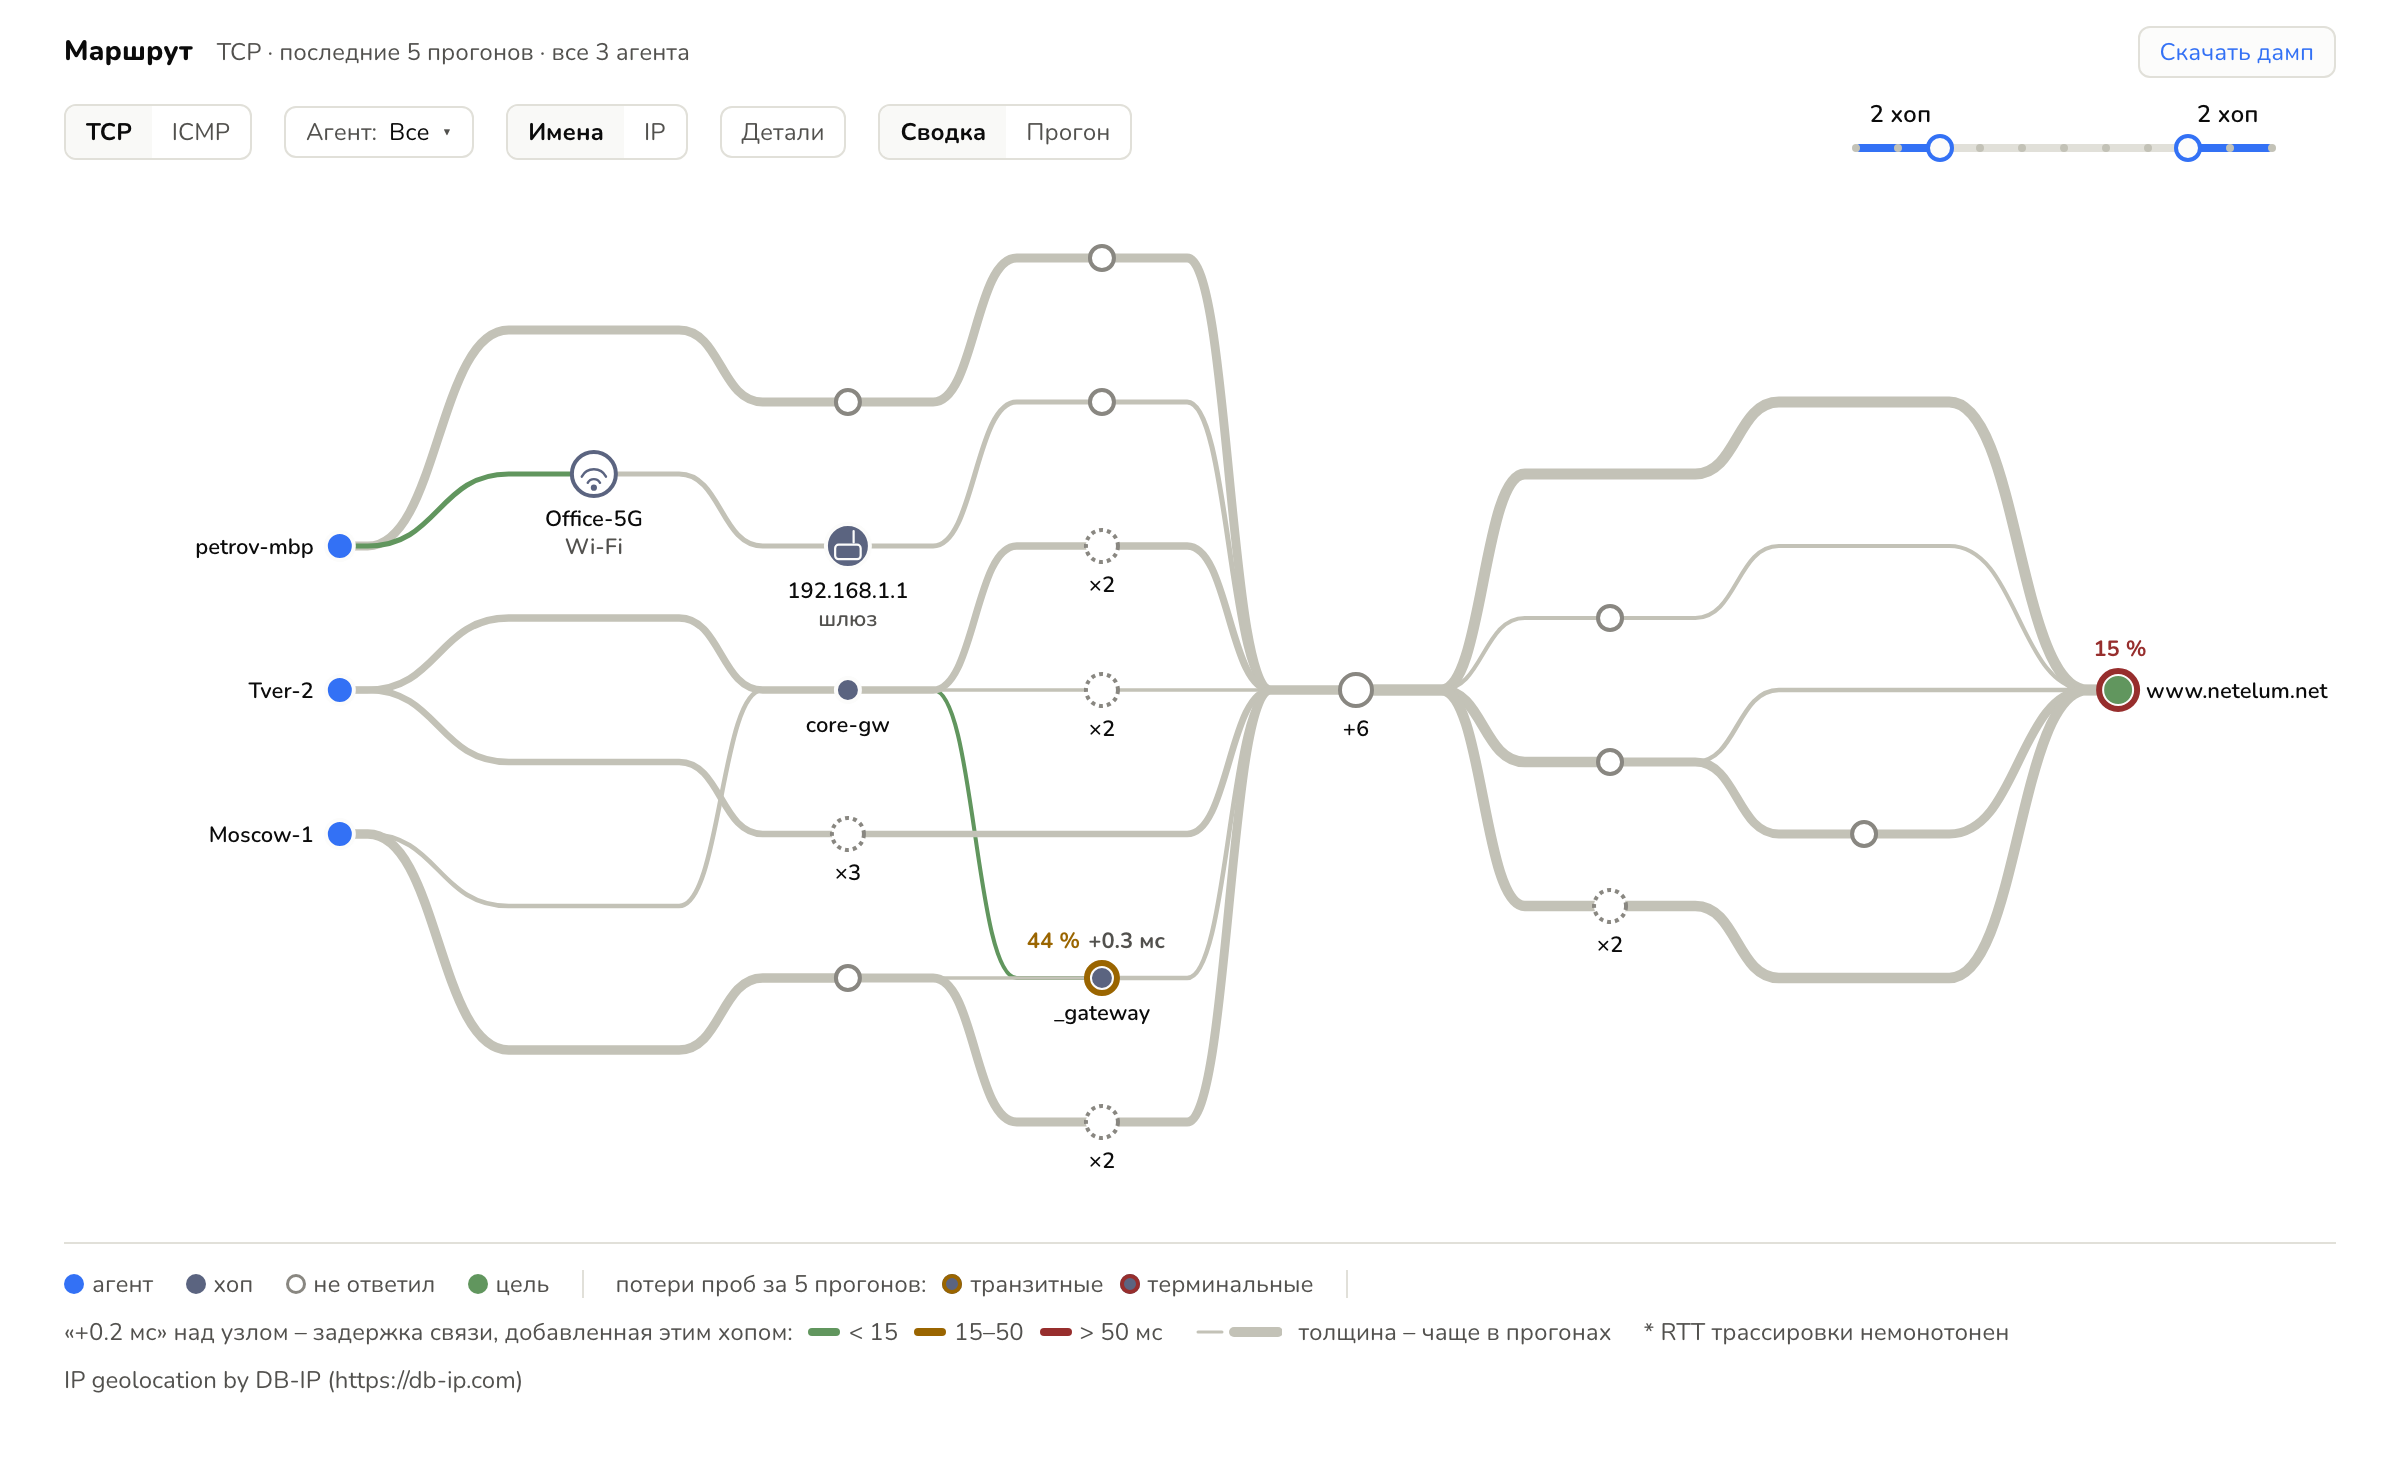Expand the ×2 node below _gateway
This screenshot has height=1460, width=2400.
tap(1102, 1122)
